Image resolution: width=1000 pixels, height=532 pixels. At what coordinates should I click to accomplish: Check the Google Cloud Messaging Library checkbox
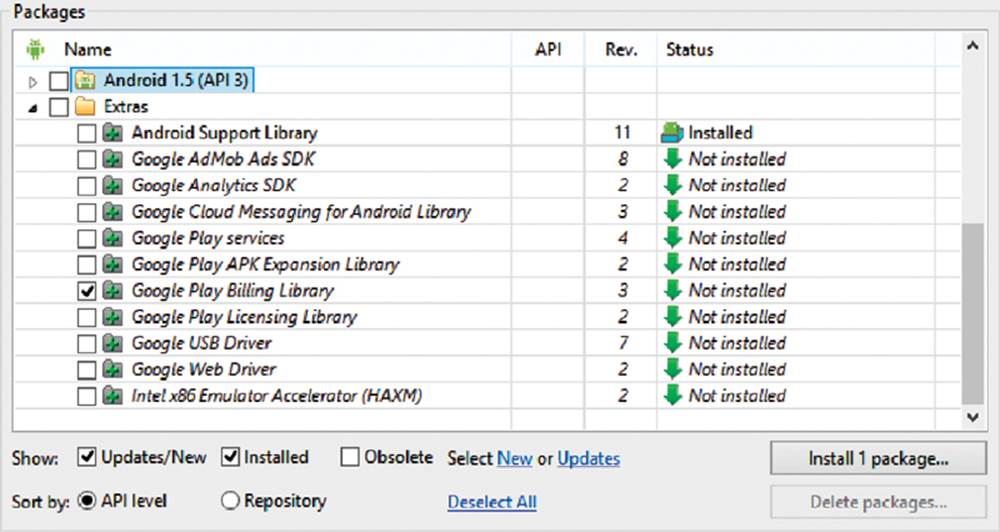(x=86, y=212)
